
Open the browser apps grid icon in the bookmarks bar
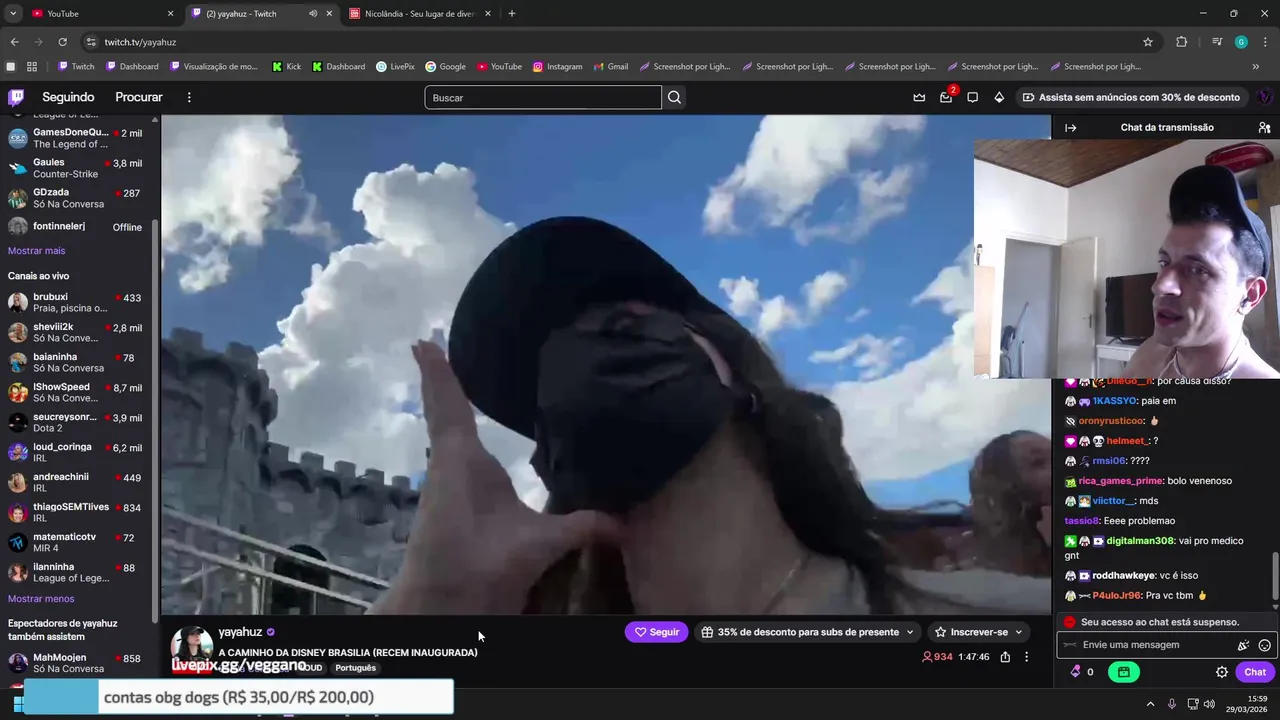click(x=32, y=67)
